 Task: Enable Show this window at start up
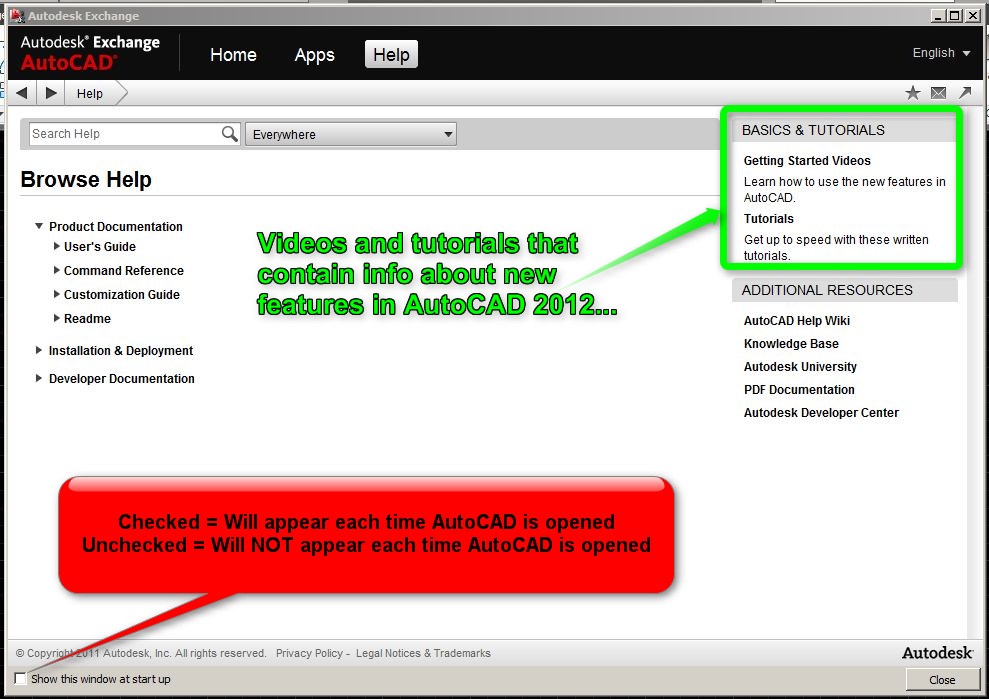click(x=21, y=679)
